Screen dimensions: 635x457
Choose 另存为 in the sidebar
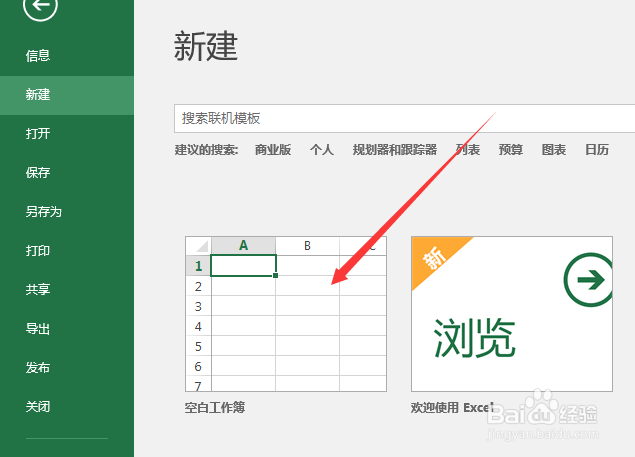coord(43,211)
